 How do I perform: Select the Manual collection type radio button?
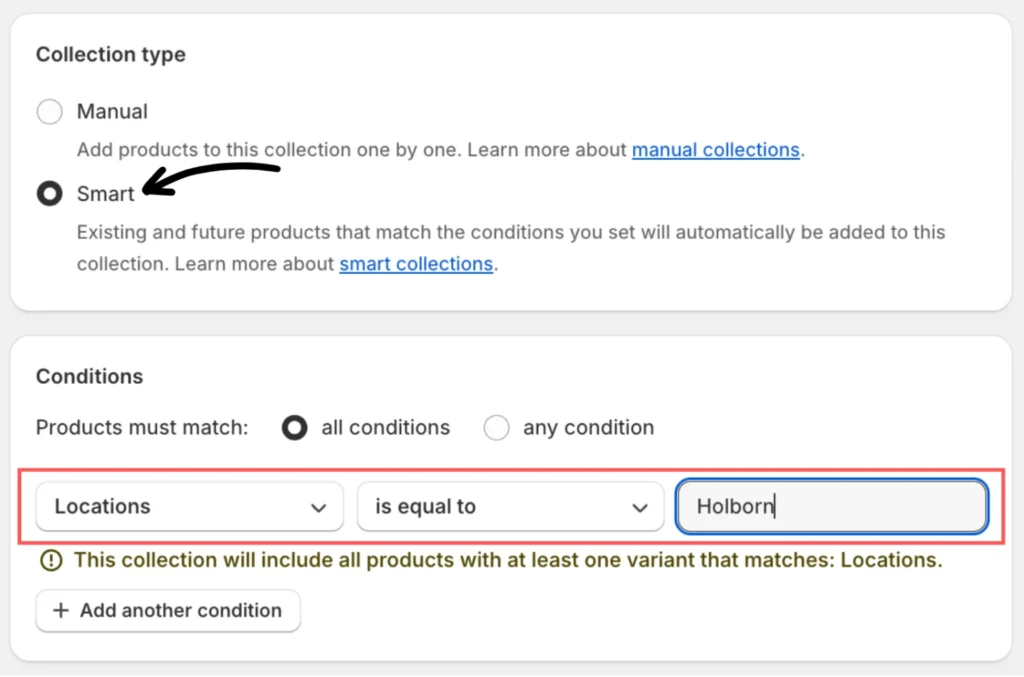49,112
